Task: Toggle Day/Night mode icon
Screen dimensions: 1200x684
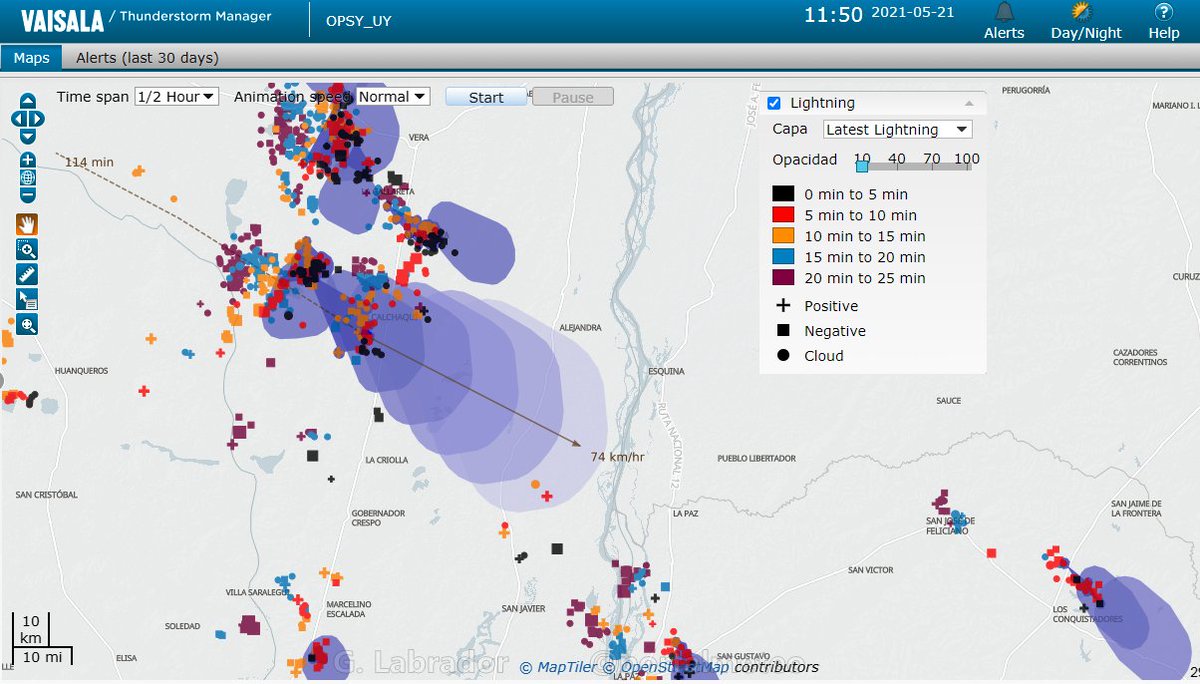Action: point(1081,12)
